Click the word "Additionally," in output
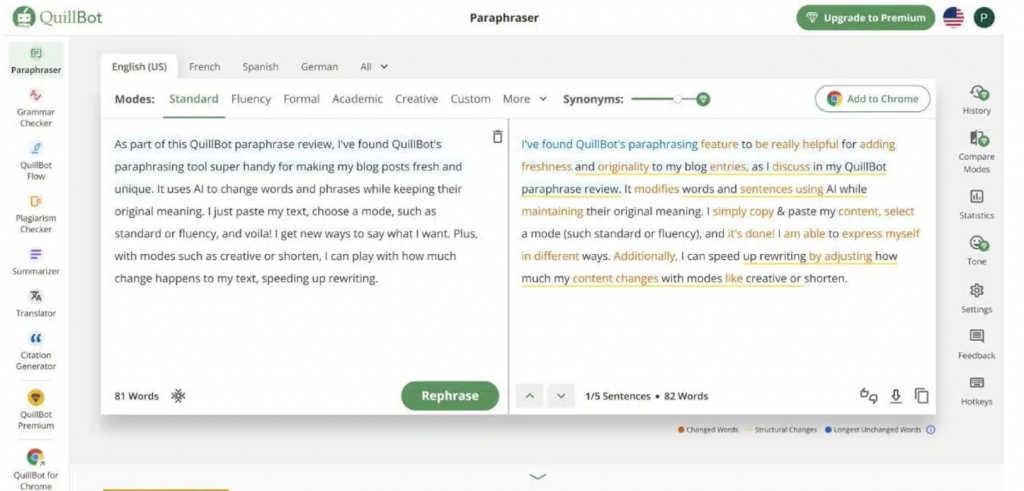Image resolution: width=1024 pixels, height=491 pixels. click(x=645, y=257)
